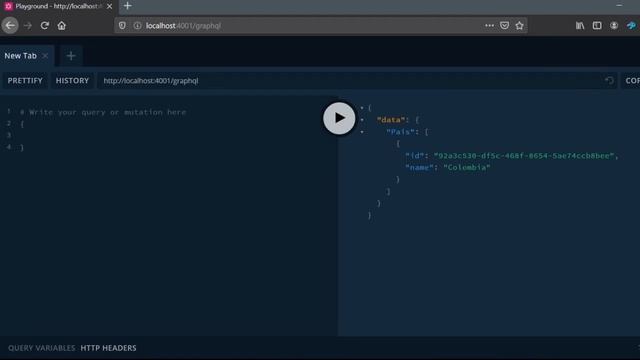Open the Firefox account icon
Image resolution: width=640 pixels, height=360 pixels.
pos(614,25)
